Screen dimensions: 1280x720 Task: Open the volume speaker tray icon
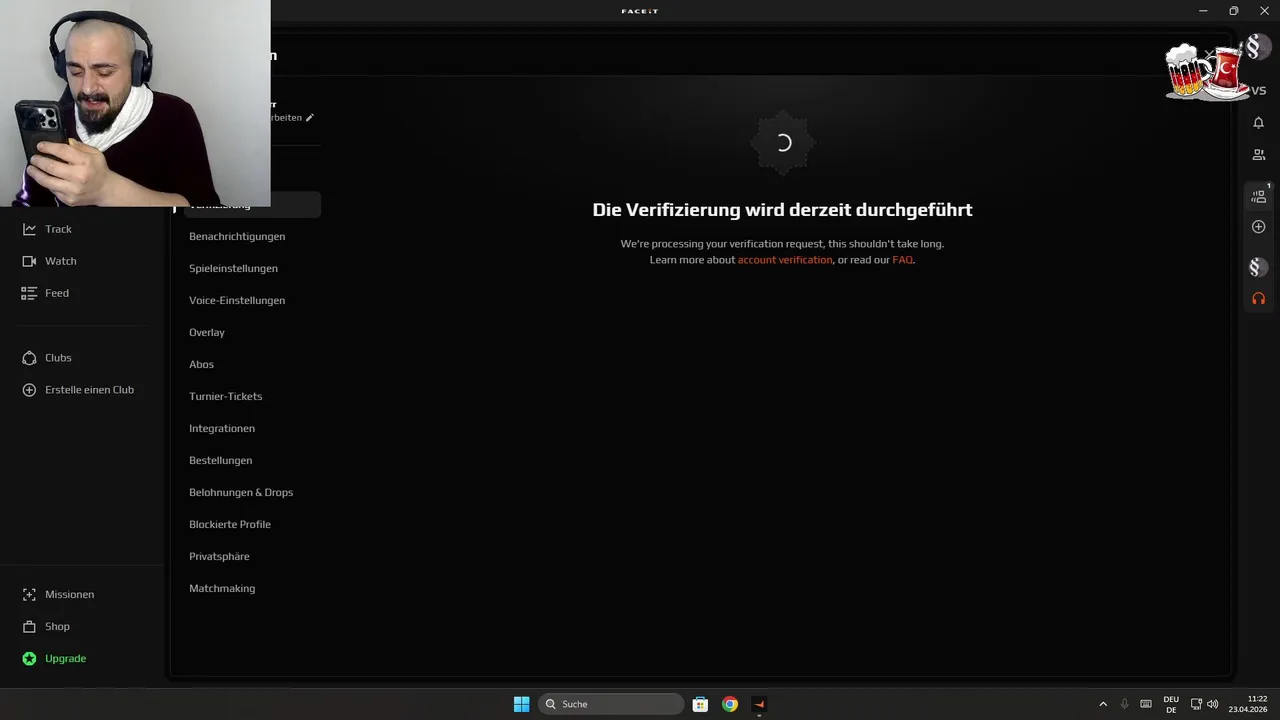point(1213,704)
